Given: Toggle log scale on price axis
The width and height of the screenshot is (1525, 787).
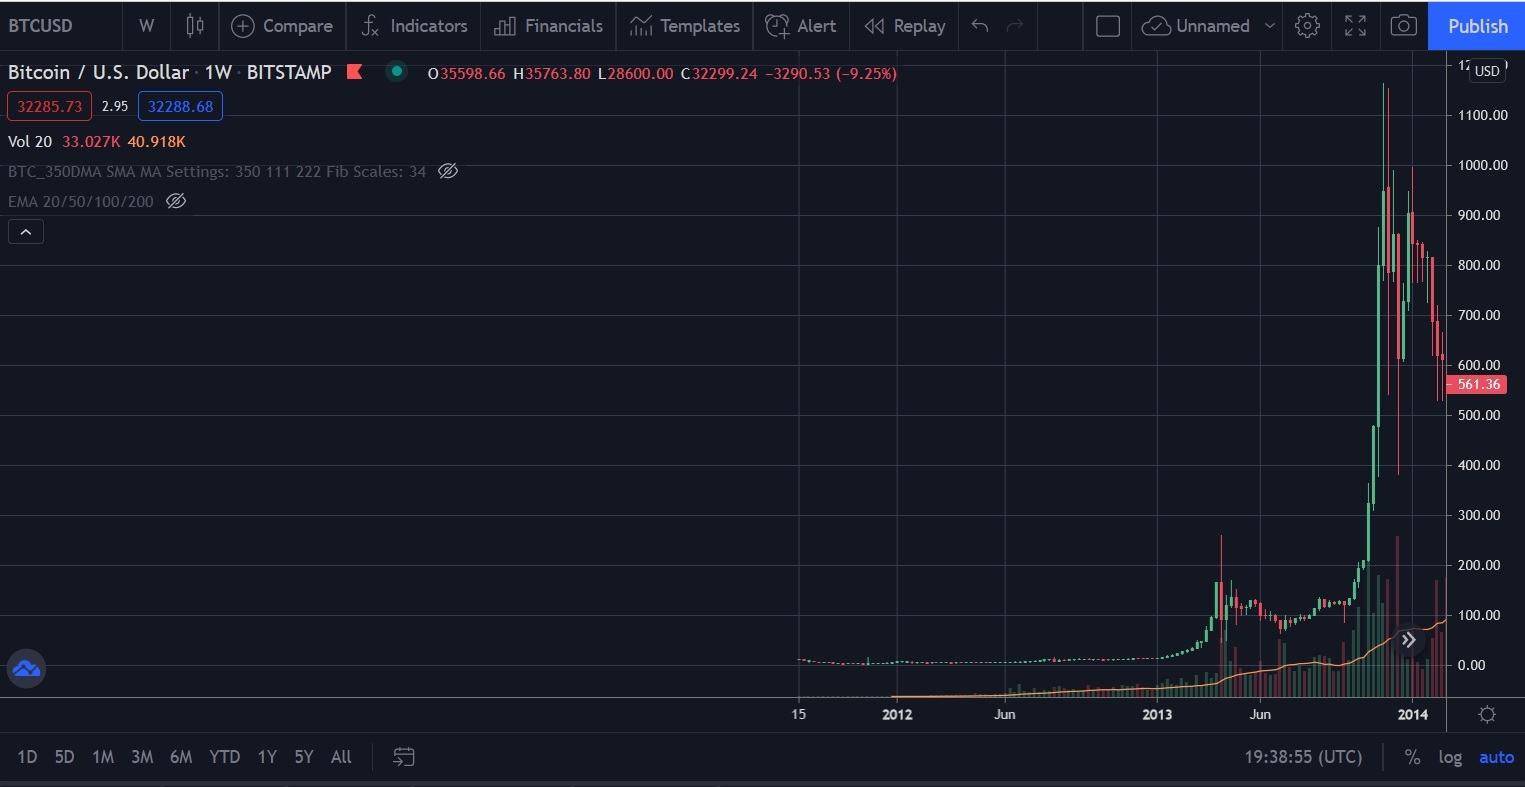Looking at the screenshot, I should point(1450,757).
